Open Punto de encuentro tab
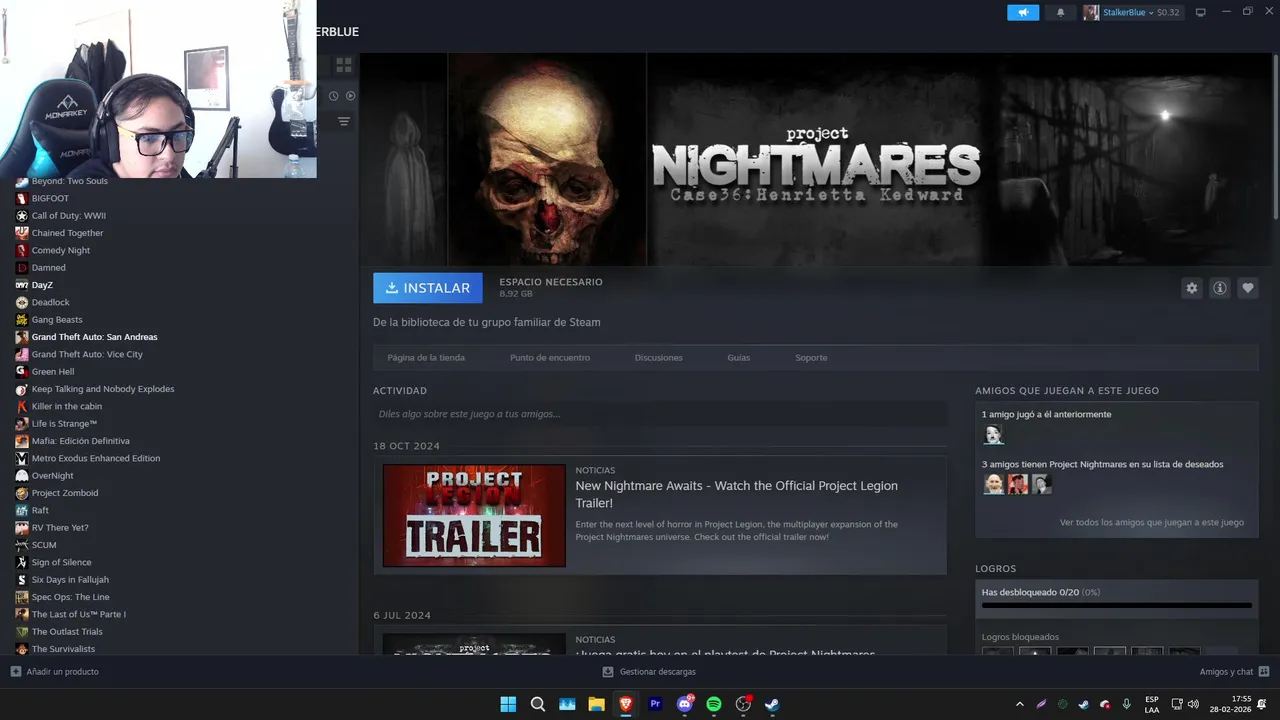The image size is (1280, 720). 550,357
